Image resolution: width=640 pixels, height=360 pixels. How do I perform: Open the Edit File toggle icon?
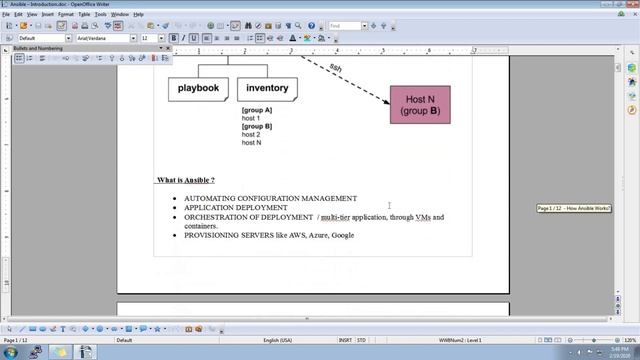(x=62, y=26)
